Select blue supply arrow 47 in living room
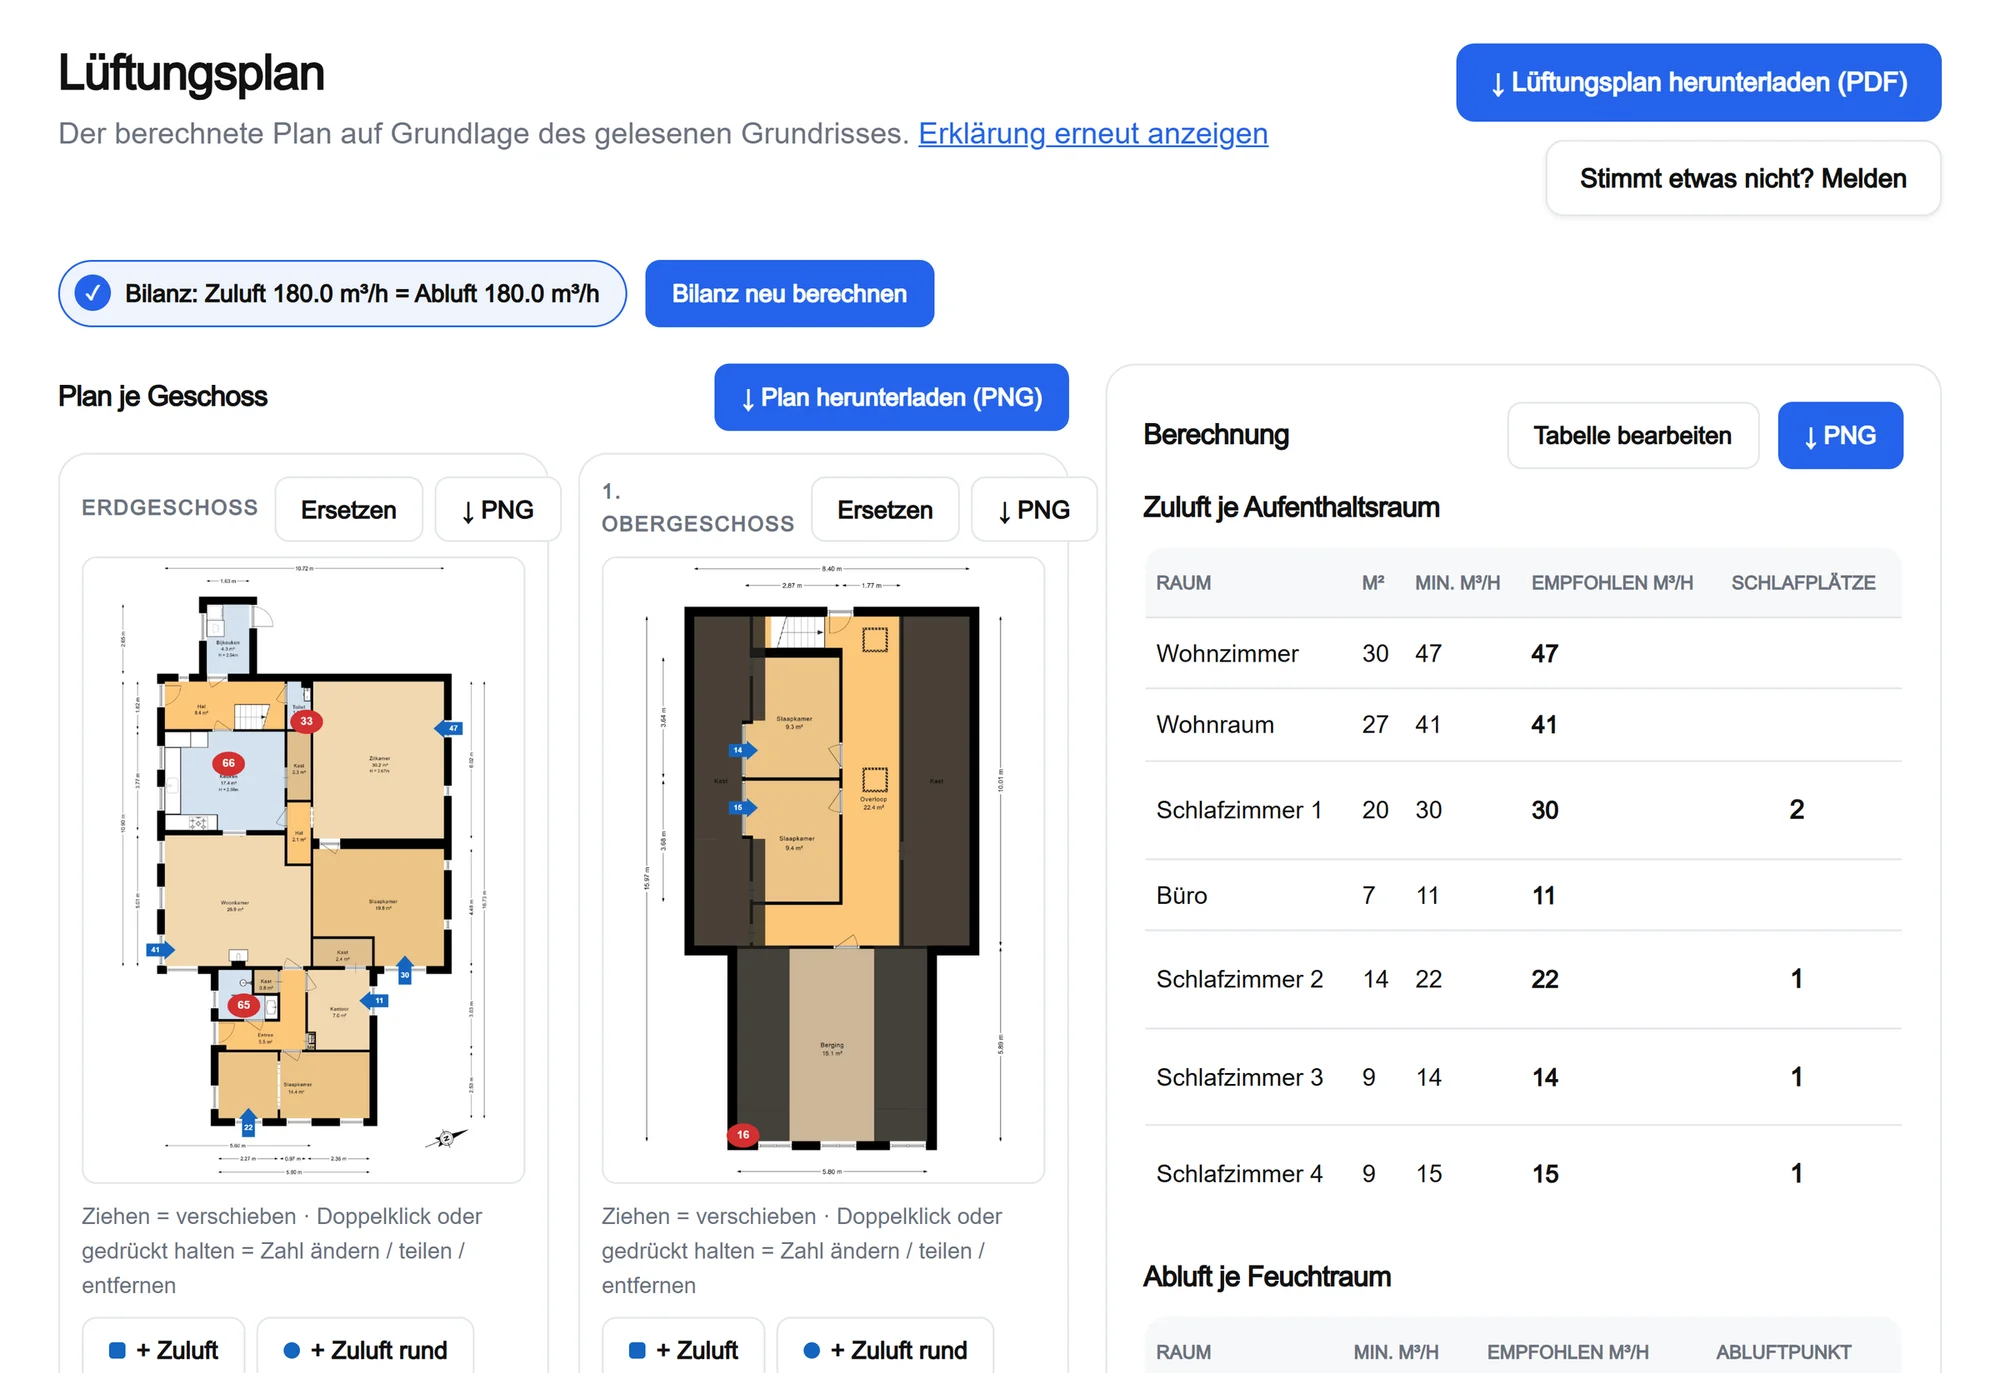This screenshot has height=1373, width=2000. [x=450, y=728]
